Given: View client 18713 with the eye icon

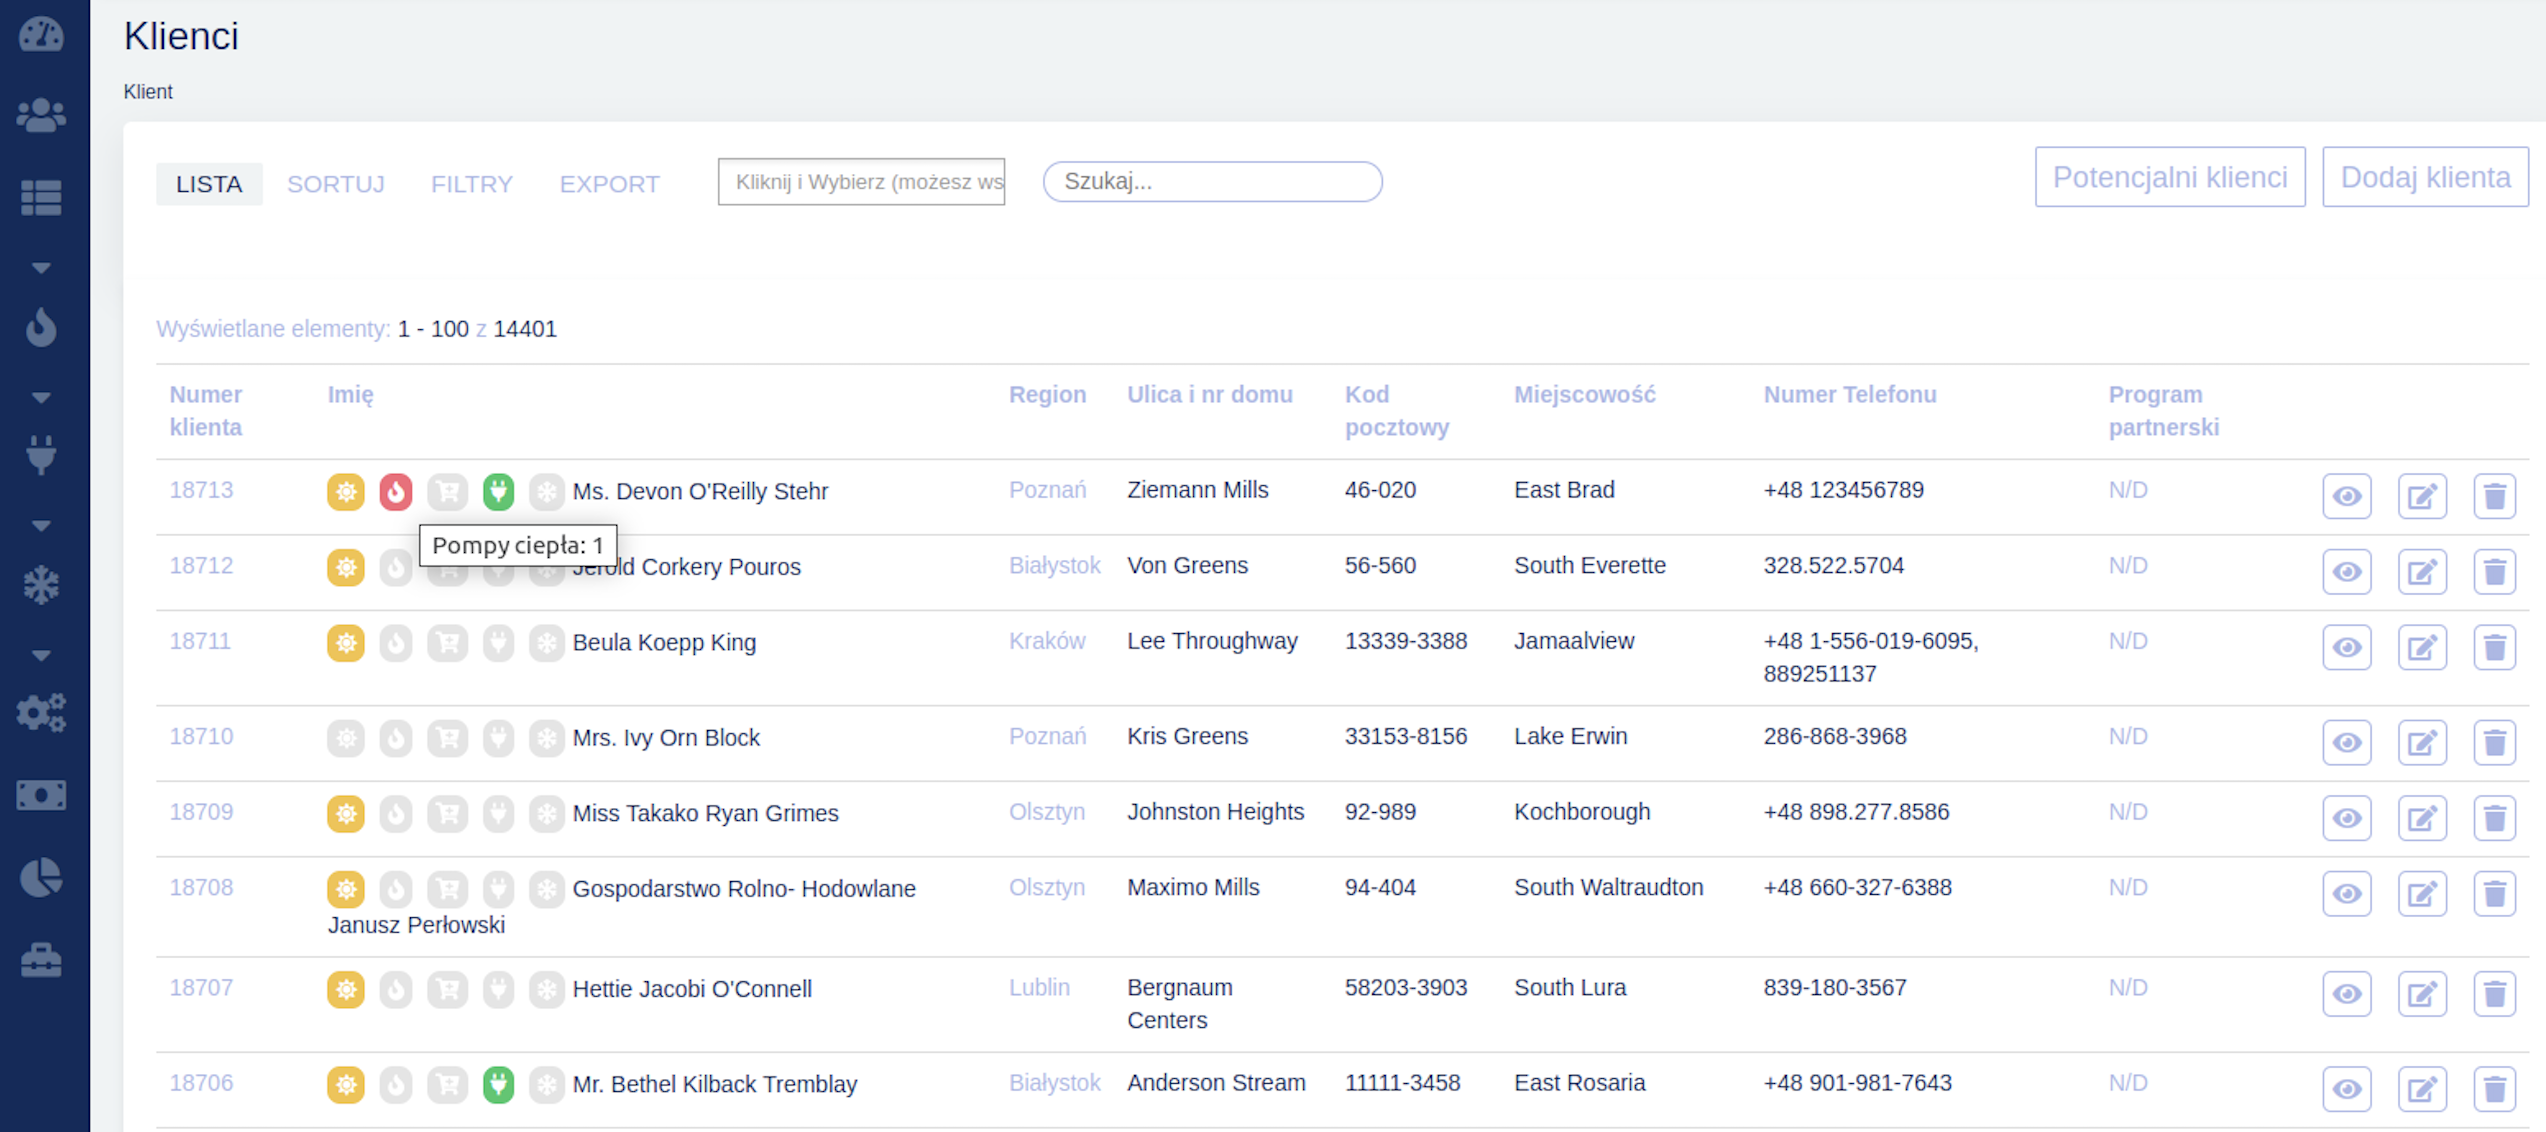Looking at the screenshot, I should pyautogui.click(x=2347, y=496).
